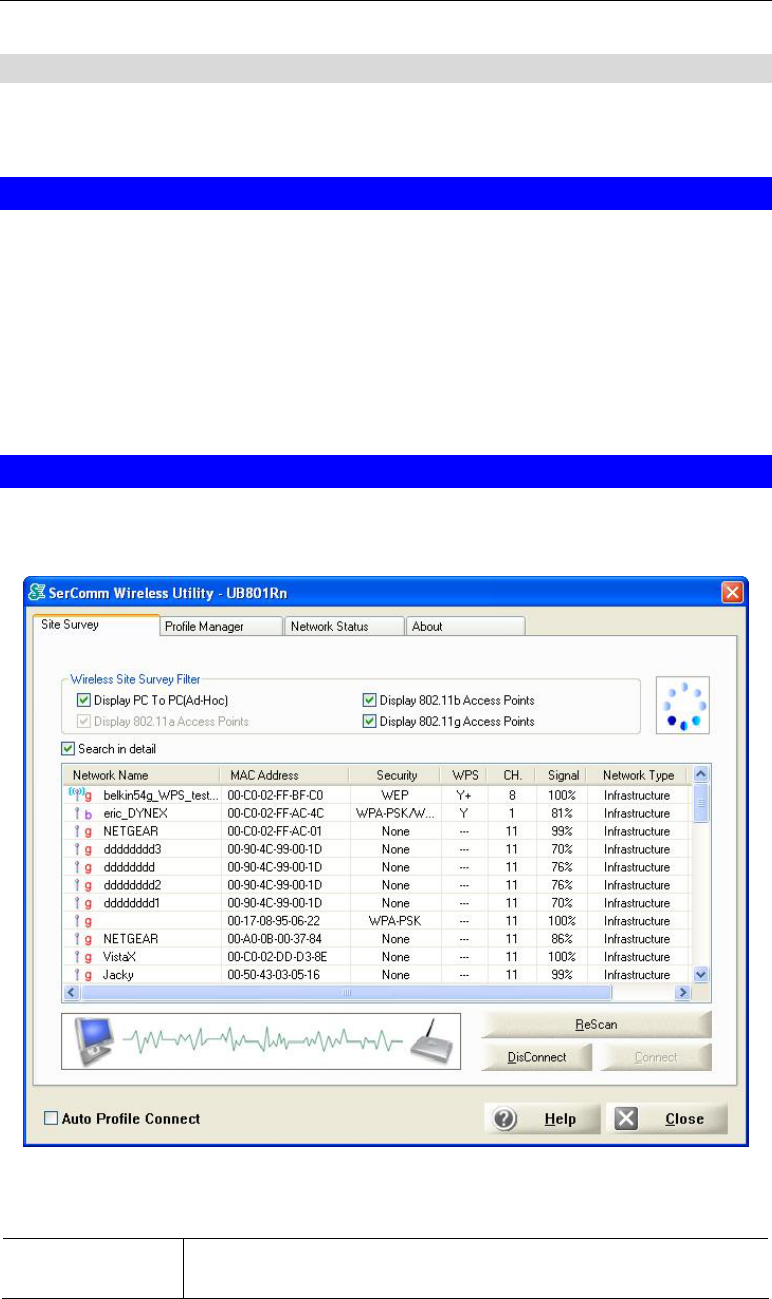The image size is (772, 1299).
Task: Click the horizontal scrollbar right arrow
Action: coord(684,993)
